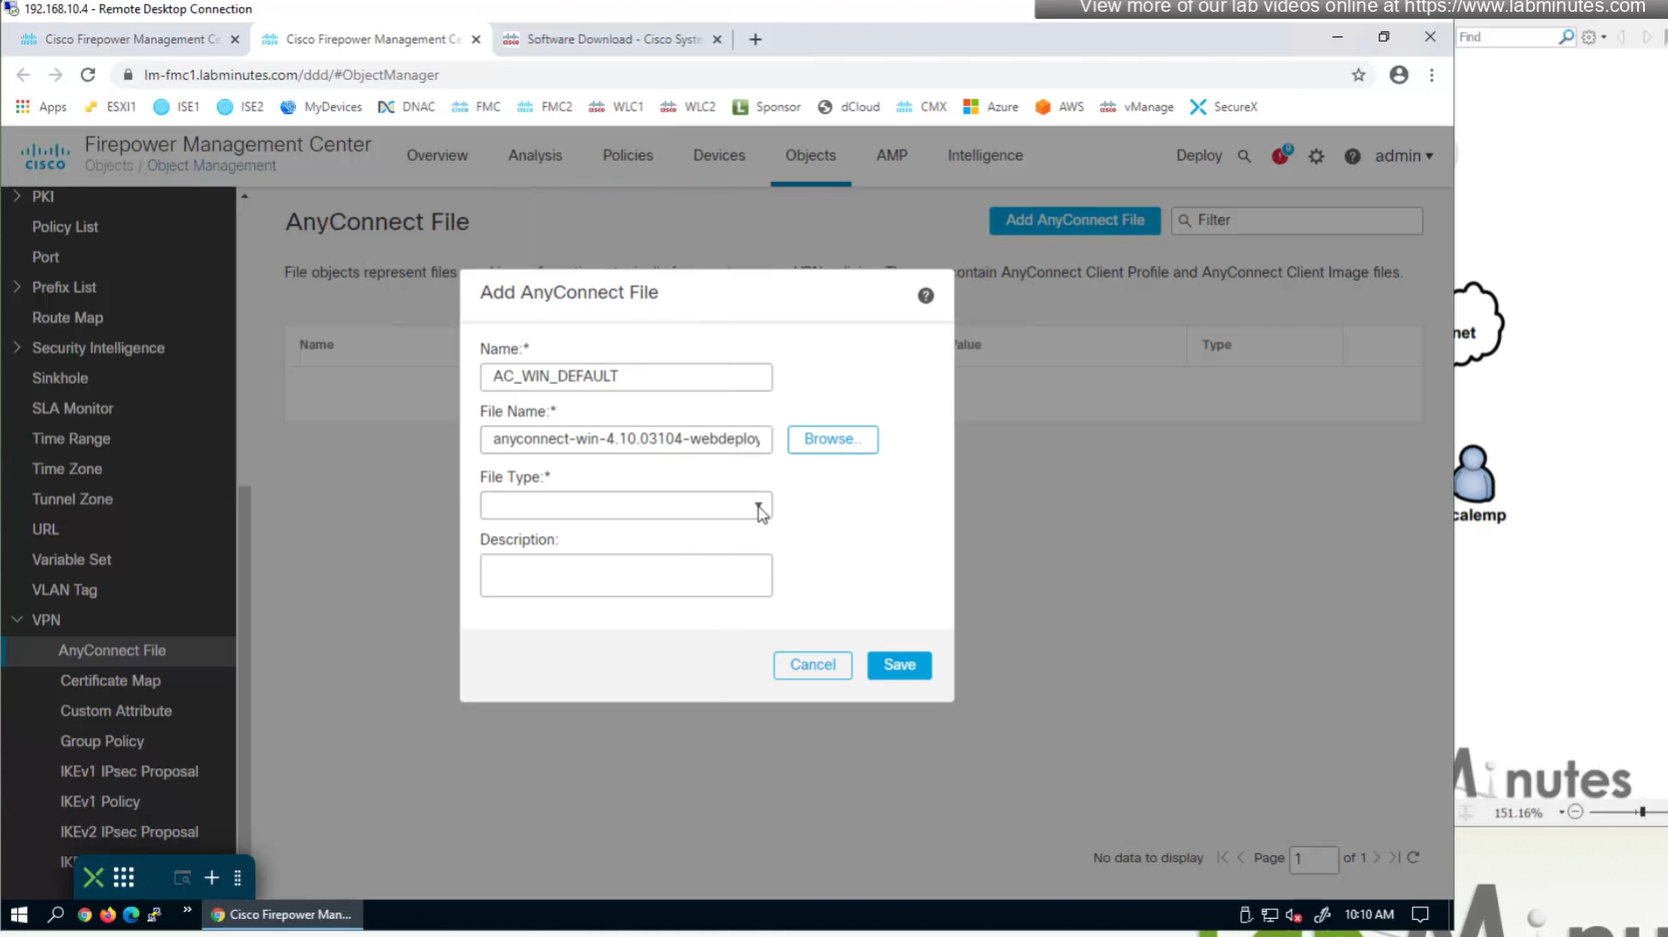1668x937 pixels.
Task: Save the AnyConnect file
Action: (x=899, y=665)
